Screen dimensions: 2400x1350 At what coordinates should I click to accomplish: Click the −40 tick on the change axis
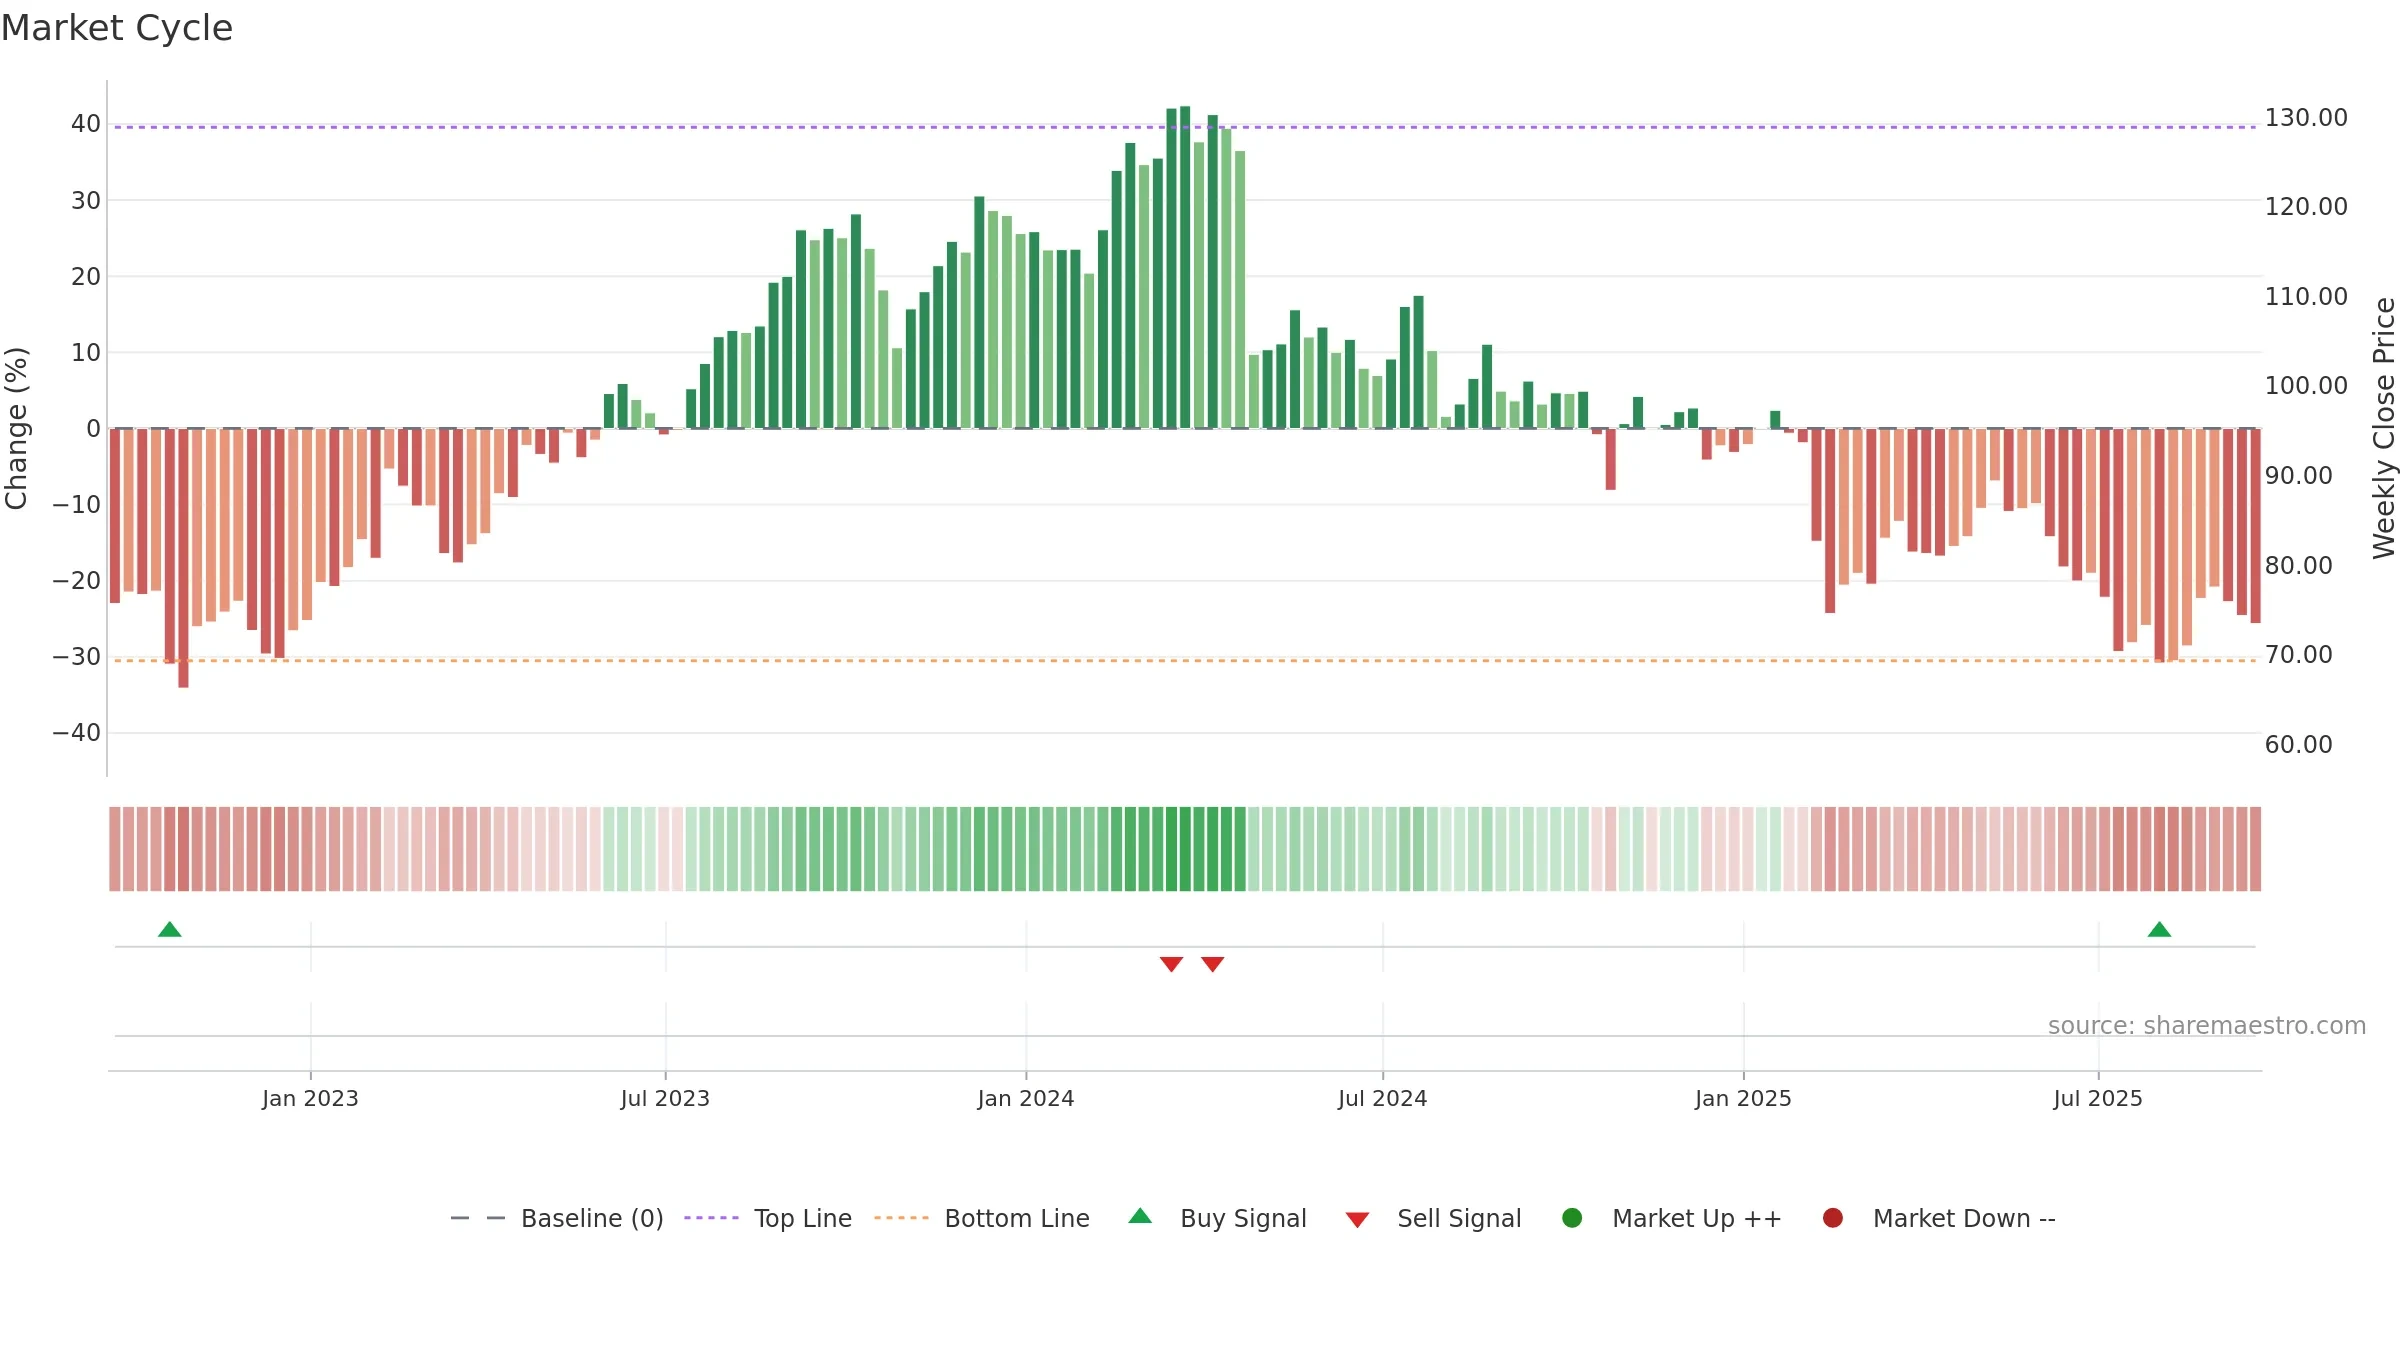point(77,733)
